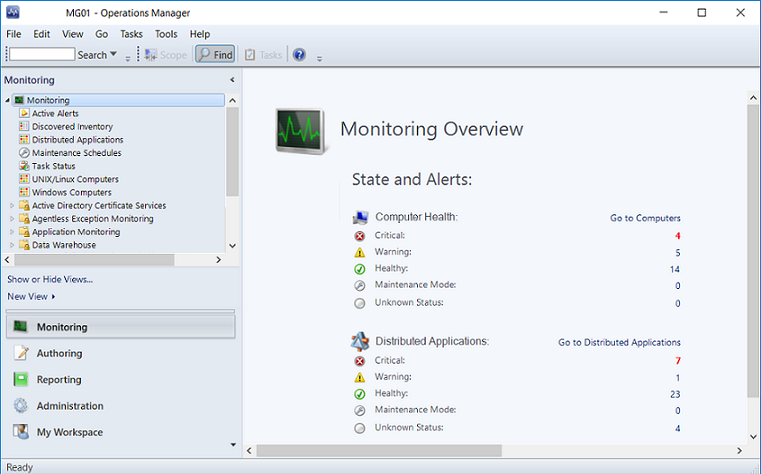The width and height of the screenshot is (761, 474).
Task: Click the Operations Manager app icon in title bar
Action: (x=13, y=12)
